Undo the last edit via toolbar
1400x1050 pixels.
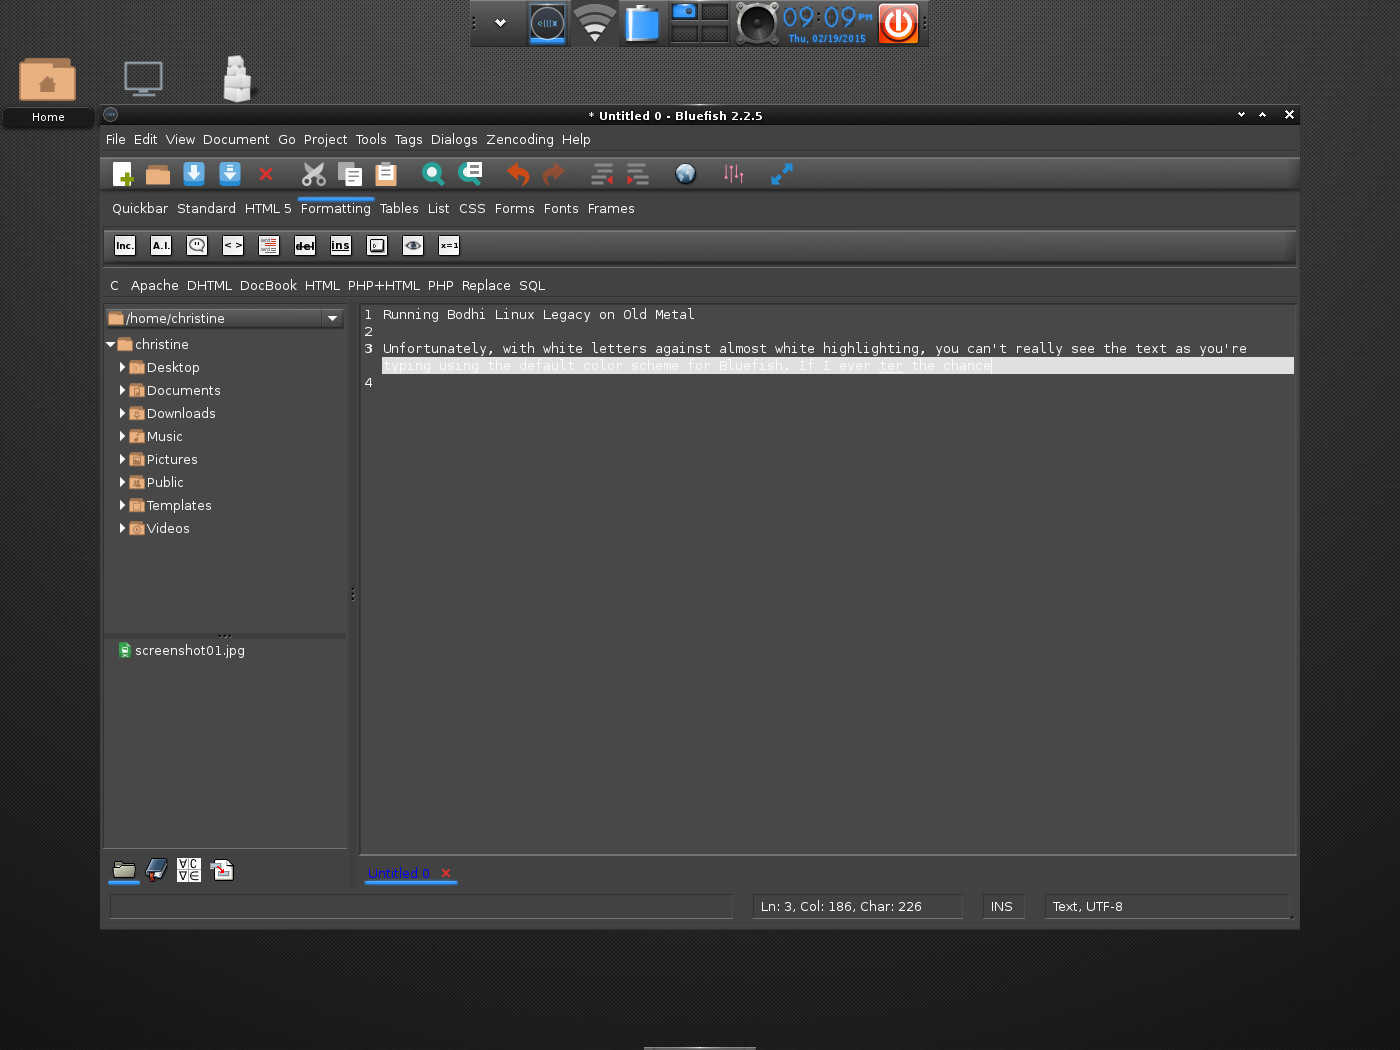tap(518, 174)
